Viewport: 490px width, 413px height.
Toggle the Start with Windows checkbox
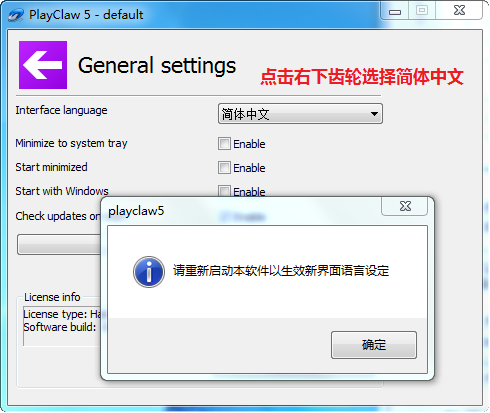224,191
